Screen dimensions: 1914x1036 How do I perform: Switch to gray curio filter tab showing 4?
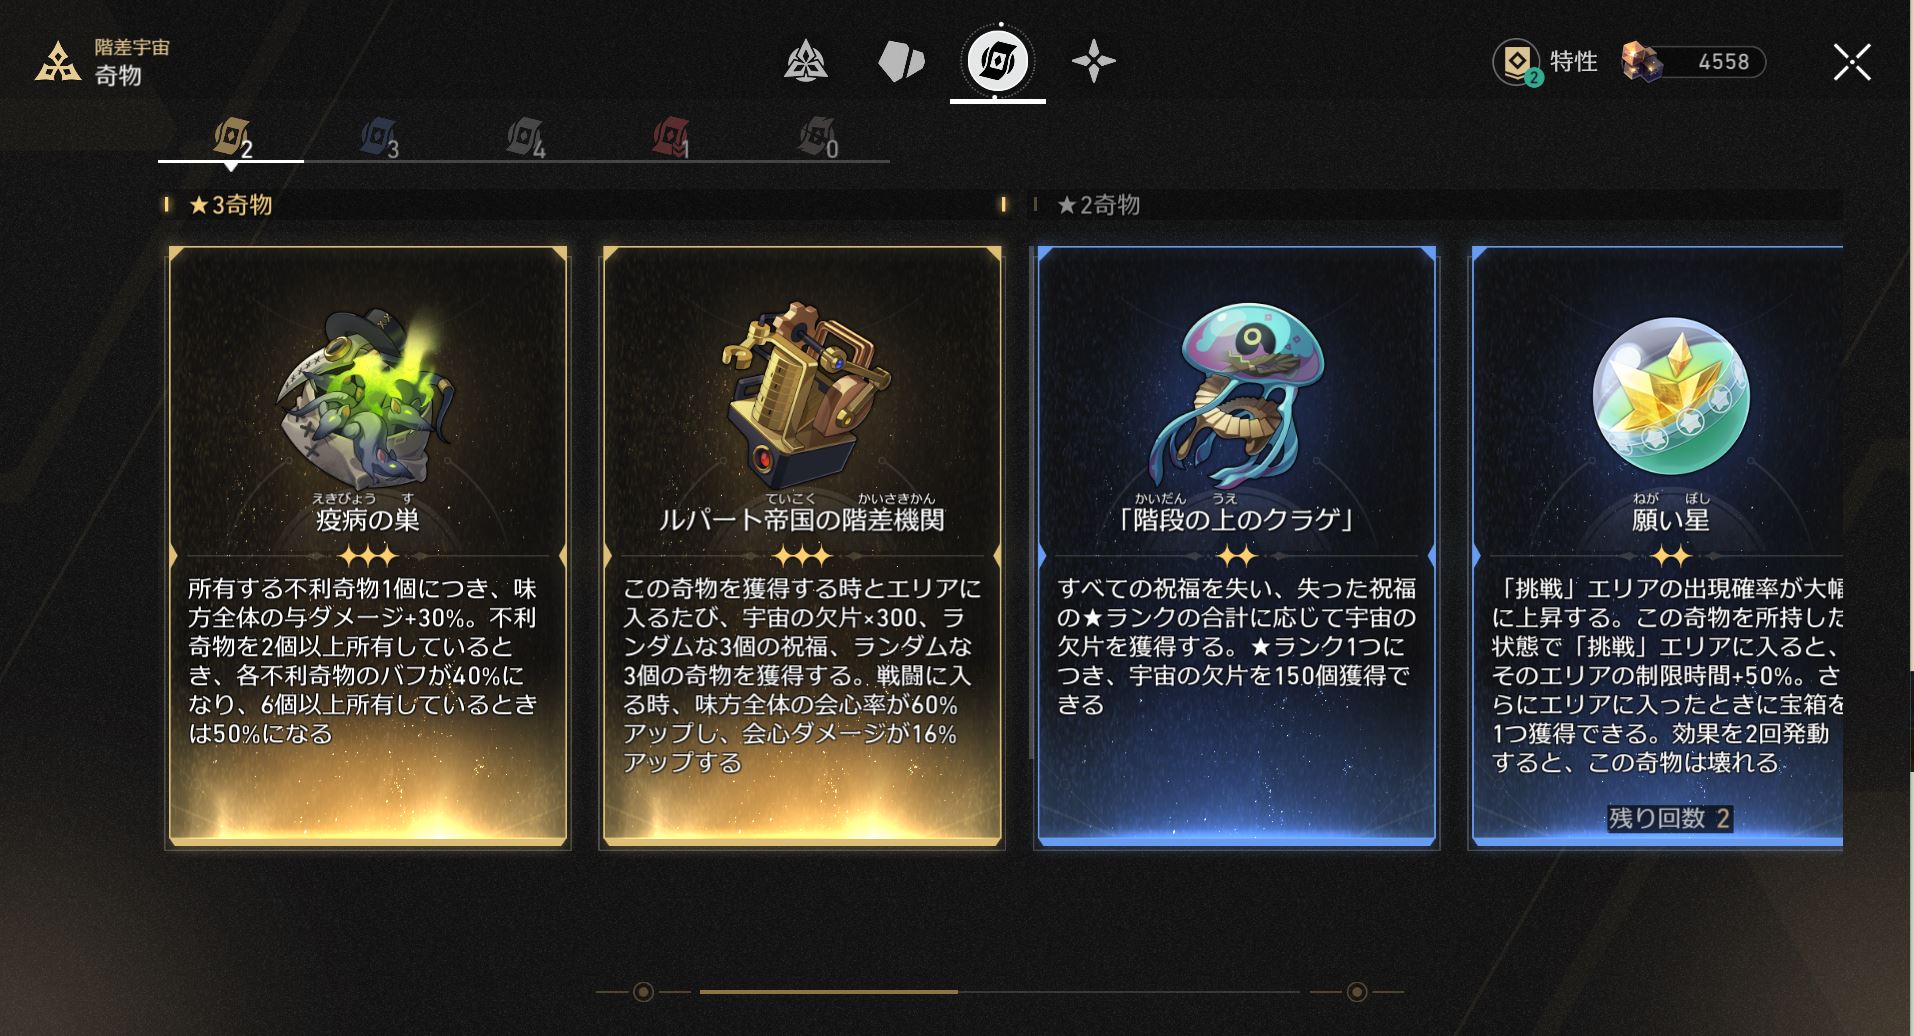pos(525,138)
